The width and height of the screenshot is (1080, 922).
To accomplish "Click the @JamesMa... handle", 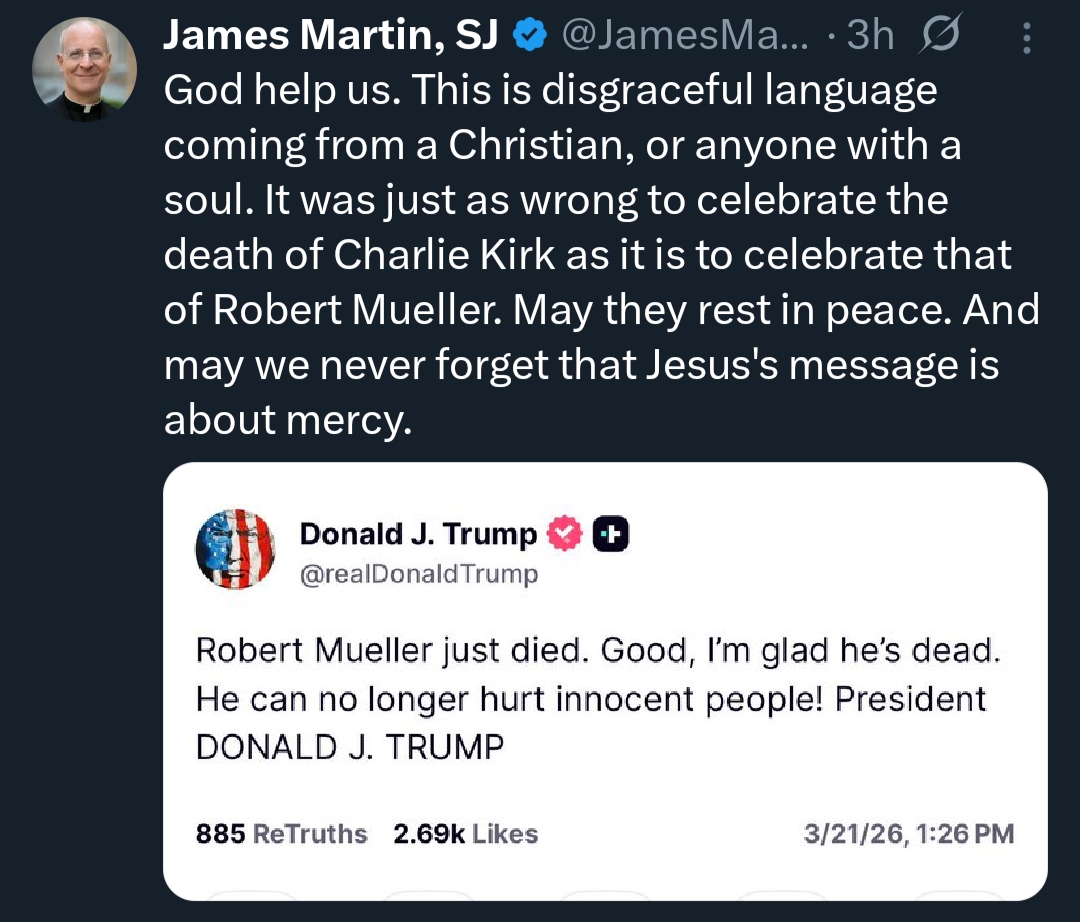I will [x=689, y=37].
